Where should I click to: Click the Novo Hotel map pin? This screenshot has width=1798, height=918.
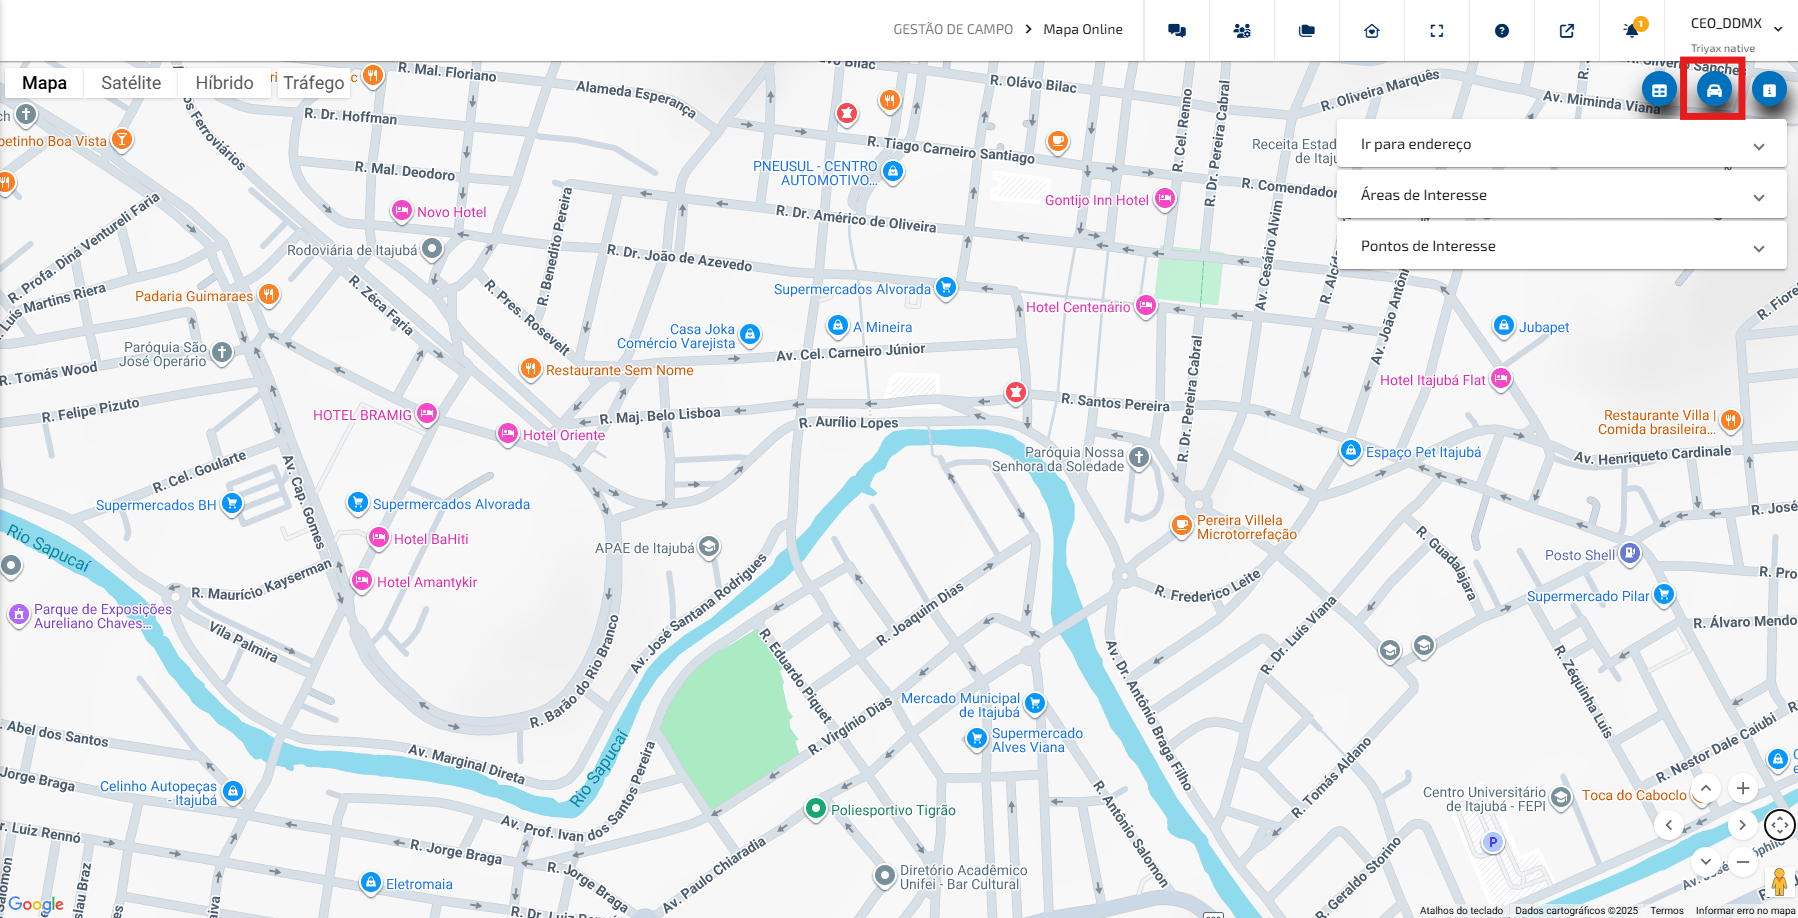401,211
